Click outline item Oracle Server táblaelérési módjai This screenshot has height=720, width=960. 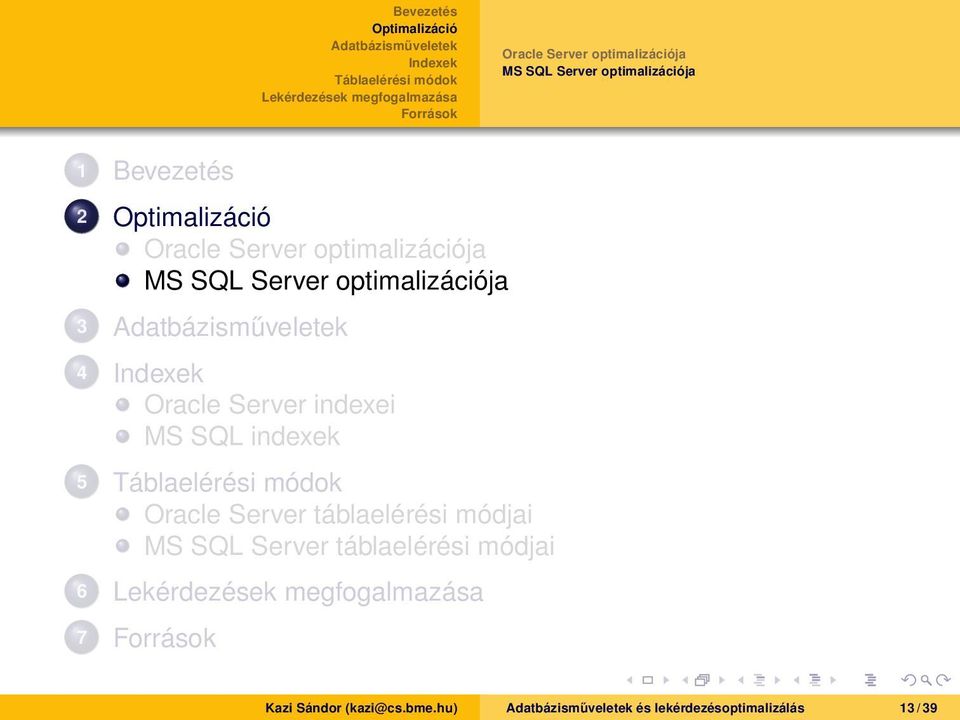tap(338, 514)
